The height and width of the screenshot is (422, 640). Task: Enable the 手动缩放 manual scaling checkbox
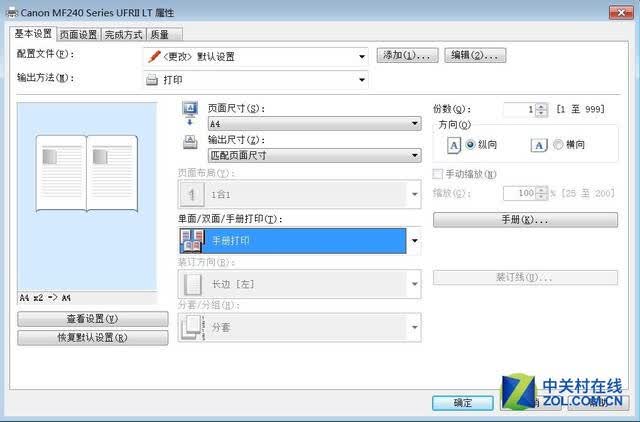437,174
